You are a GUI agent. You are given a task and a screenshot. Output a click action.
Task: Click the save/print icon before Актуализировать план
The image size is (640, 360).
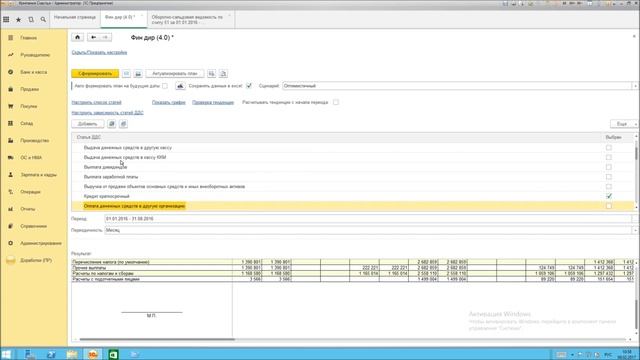(x=138, y=73)
